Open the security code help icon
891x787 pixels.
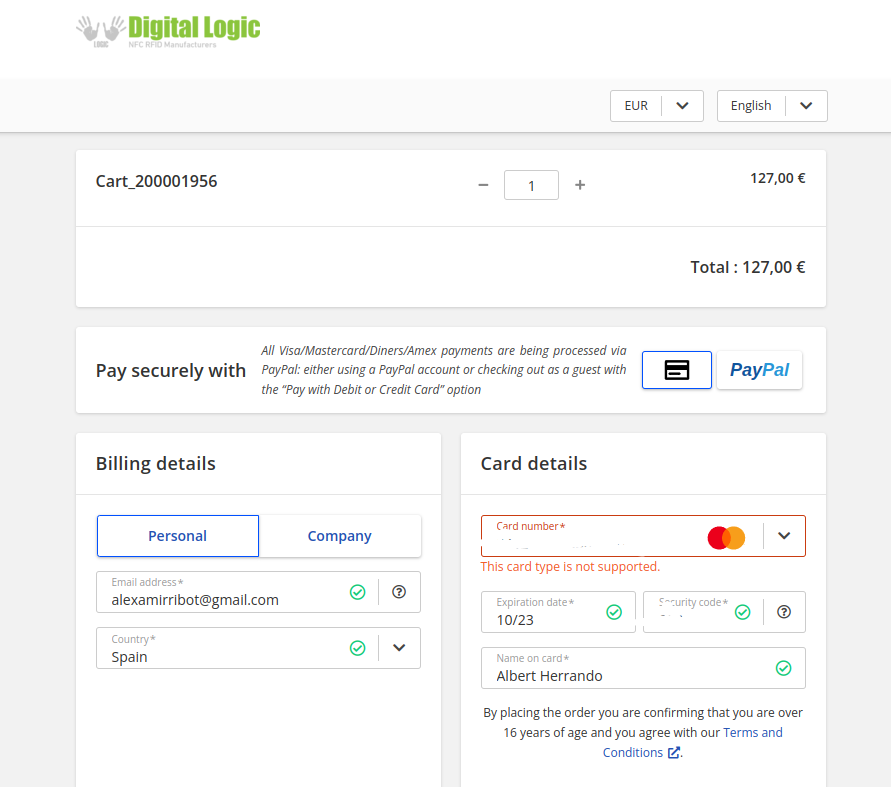[x=784, y=612]
